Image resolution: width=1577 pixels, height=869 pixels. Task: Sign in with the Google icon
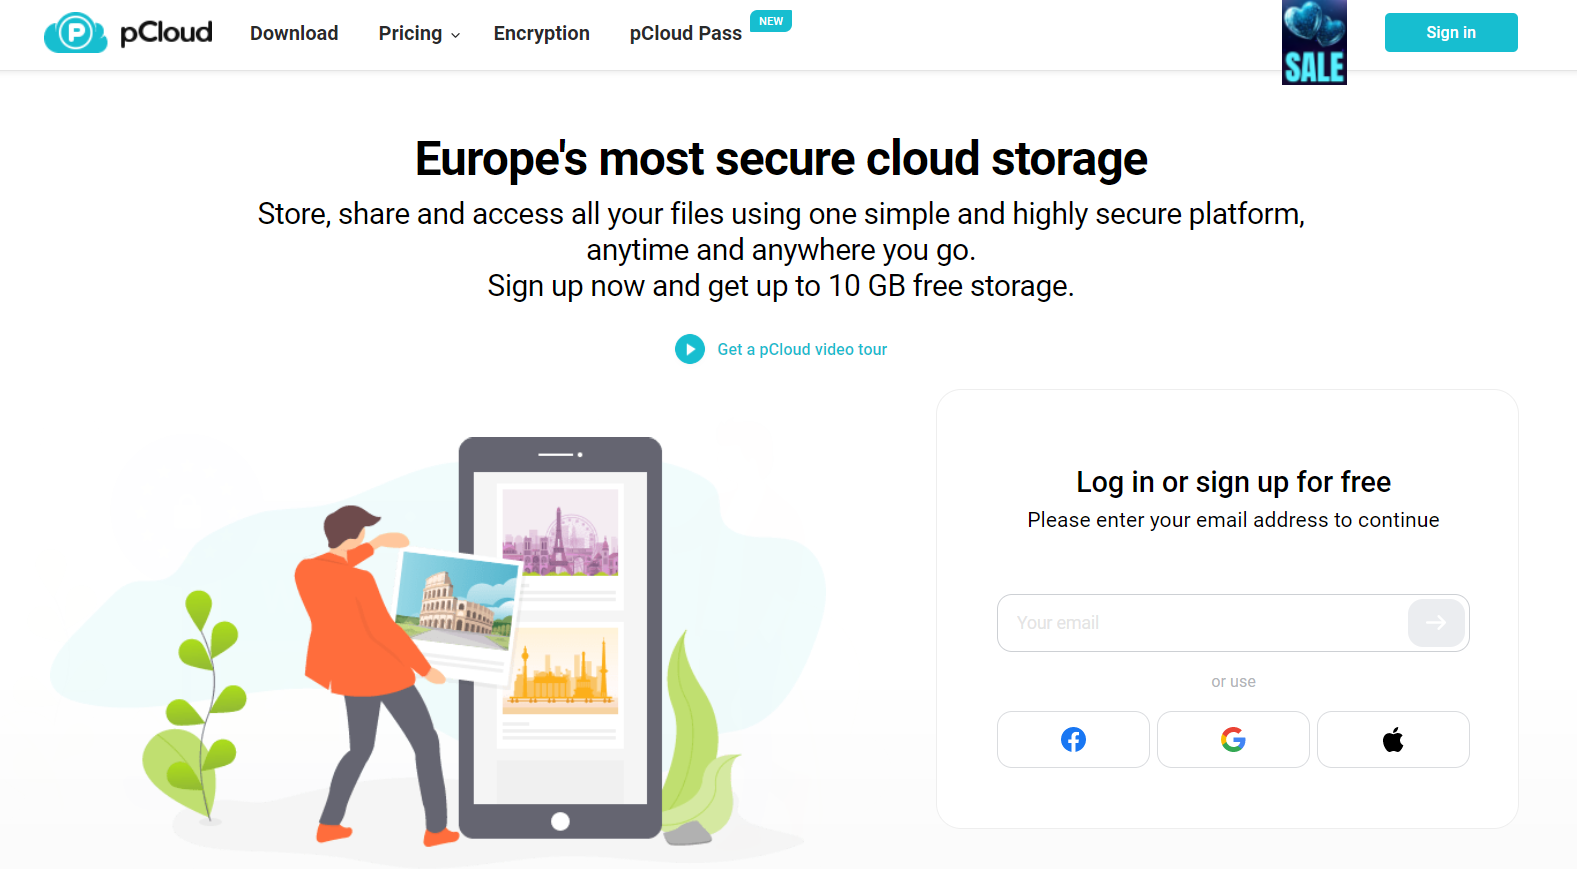coord(1233,740)
